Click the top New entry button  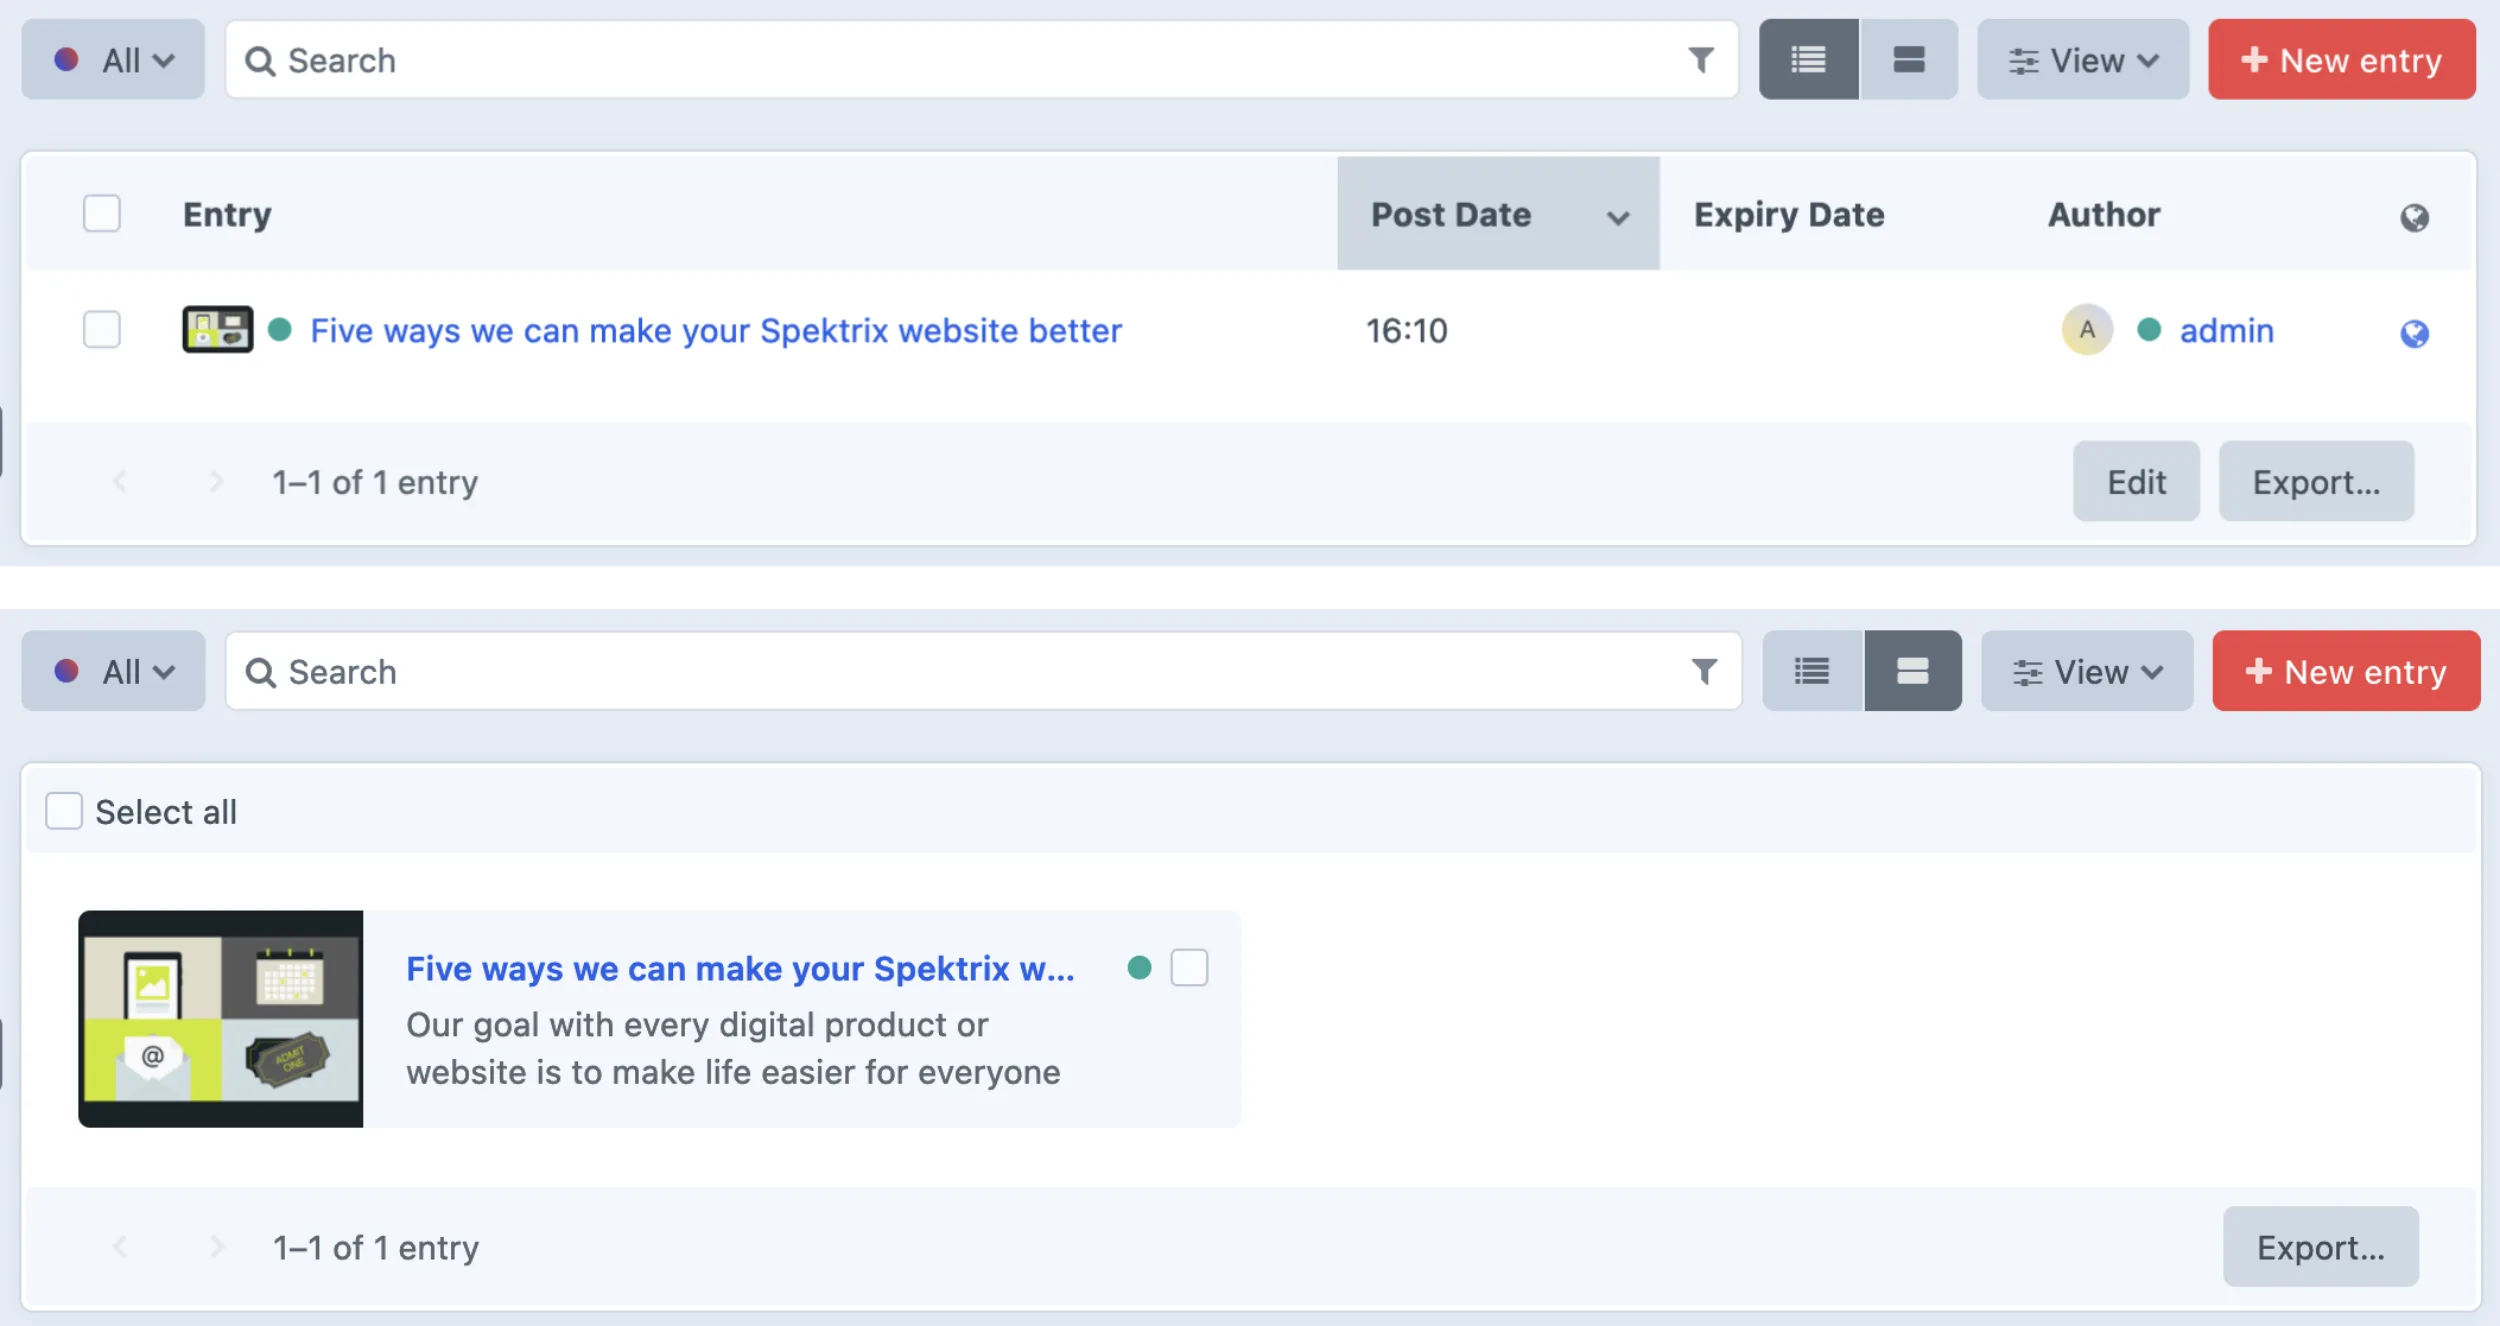coord(2341,60)
